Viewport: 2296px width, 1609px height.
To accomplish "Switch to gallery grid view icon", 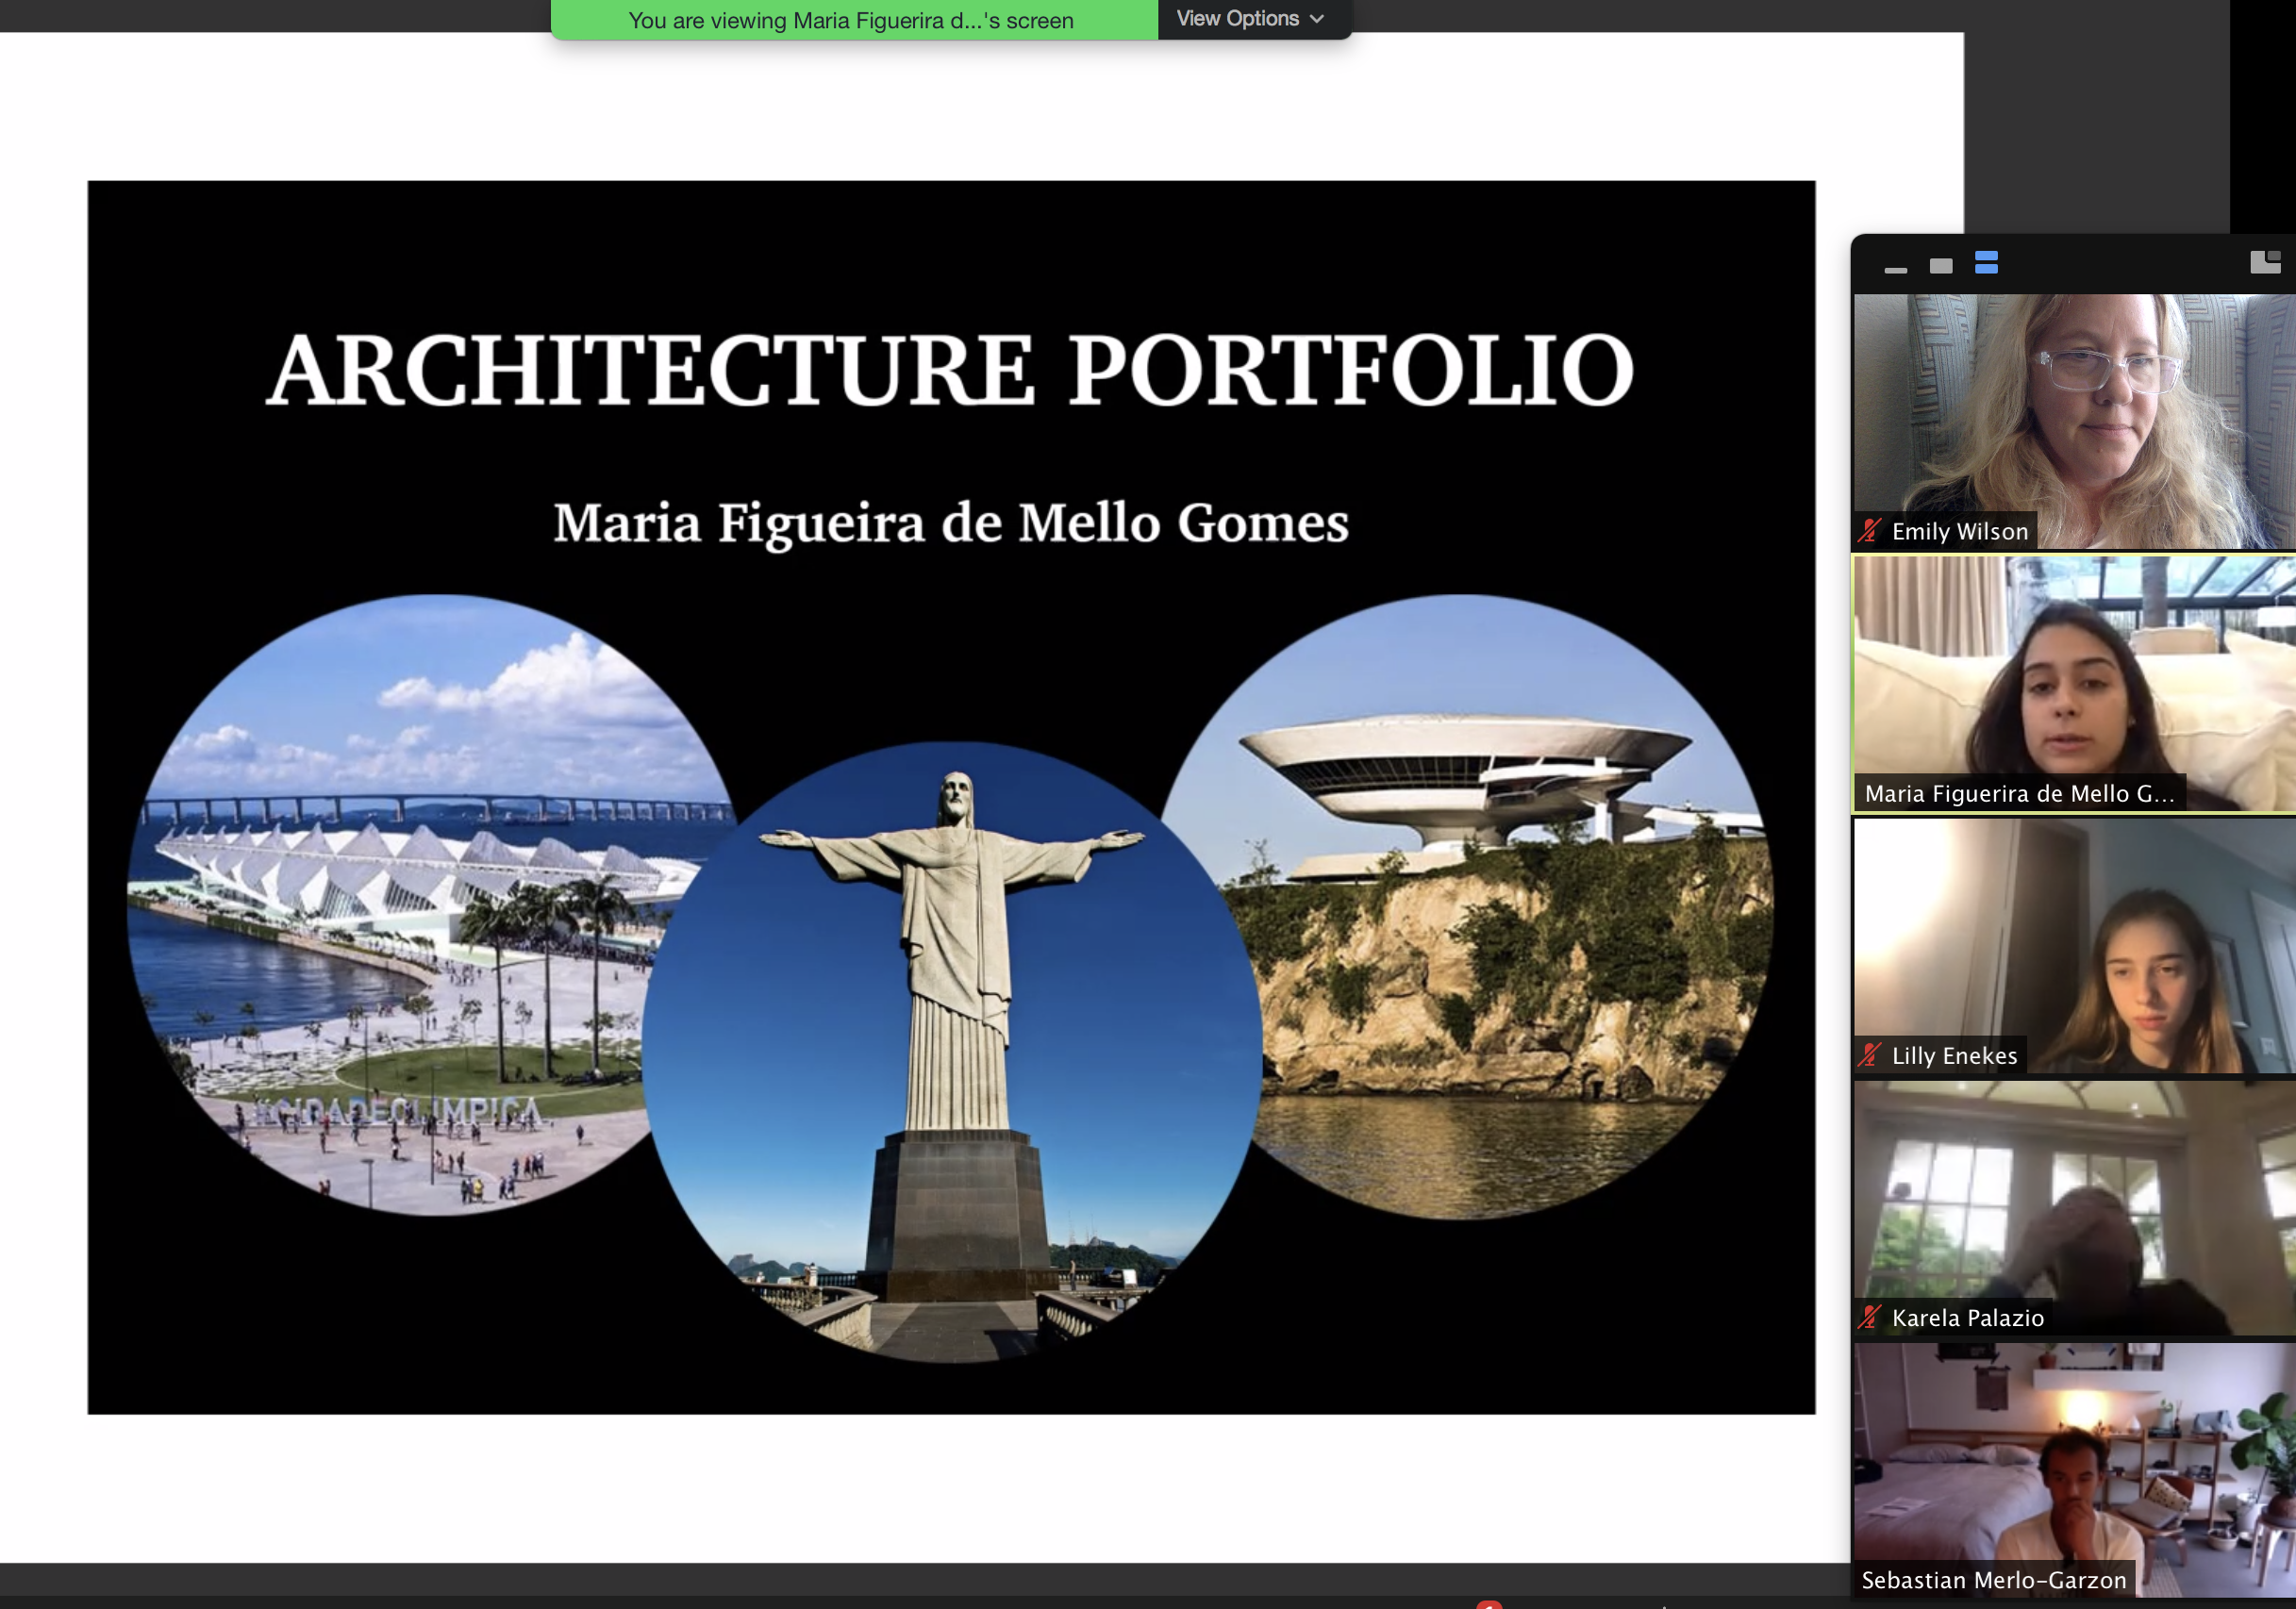I will tap(2265, 262).
